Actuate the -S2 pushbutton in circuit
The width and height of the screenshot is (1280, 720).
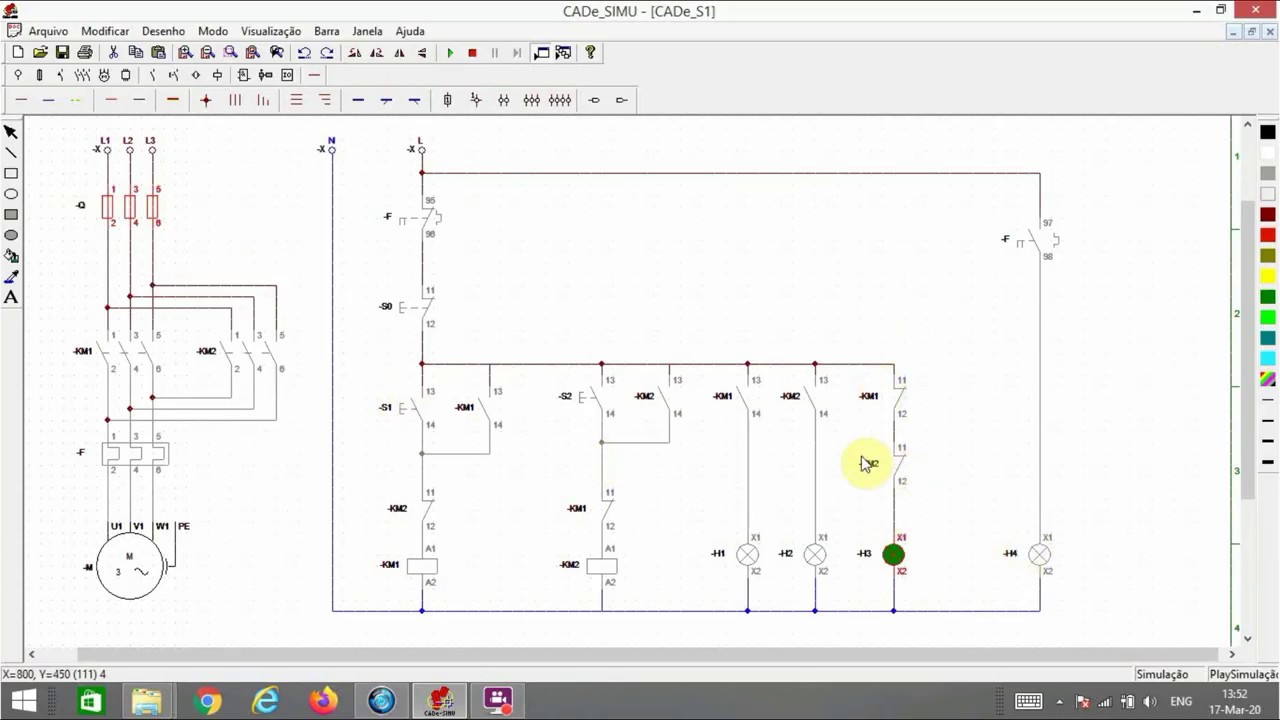point(590,397)
